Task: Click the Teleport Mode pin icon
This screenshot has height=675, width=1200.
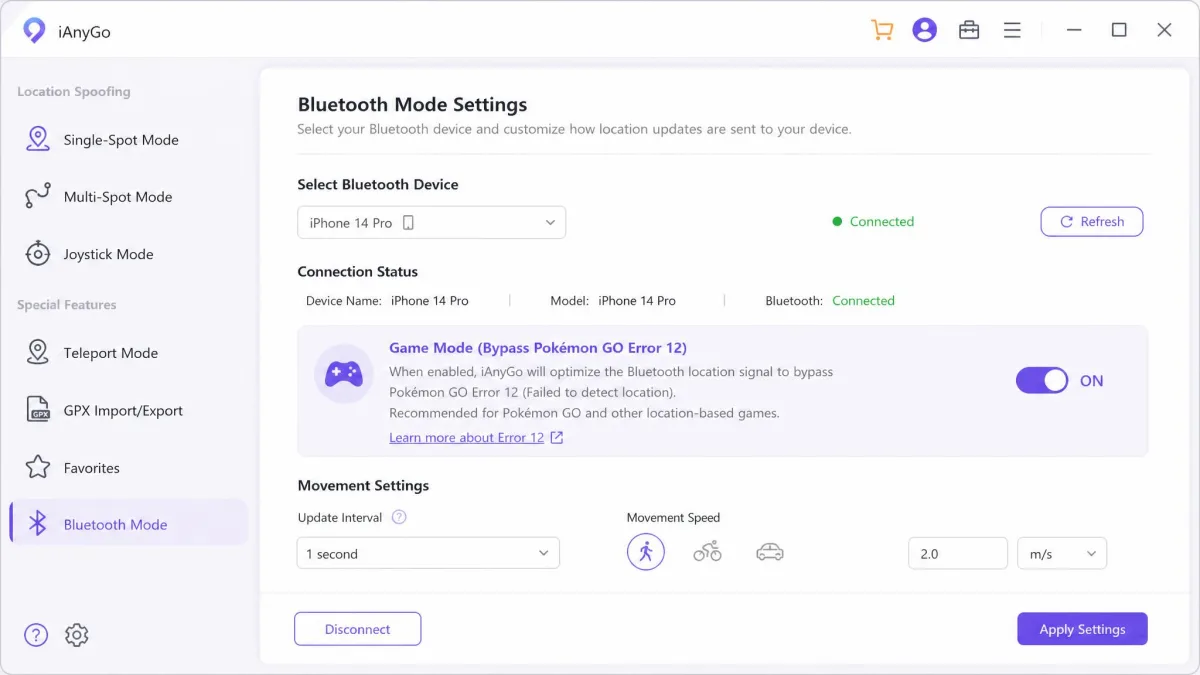Action: click(x=38, y=352)
